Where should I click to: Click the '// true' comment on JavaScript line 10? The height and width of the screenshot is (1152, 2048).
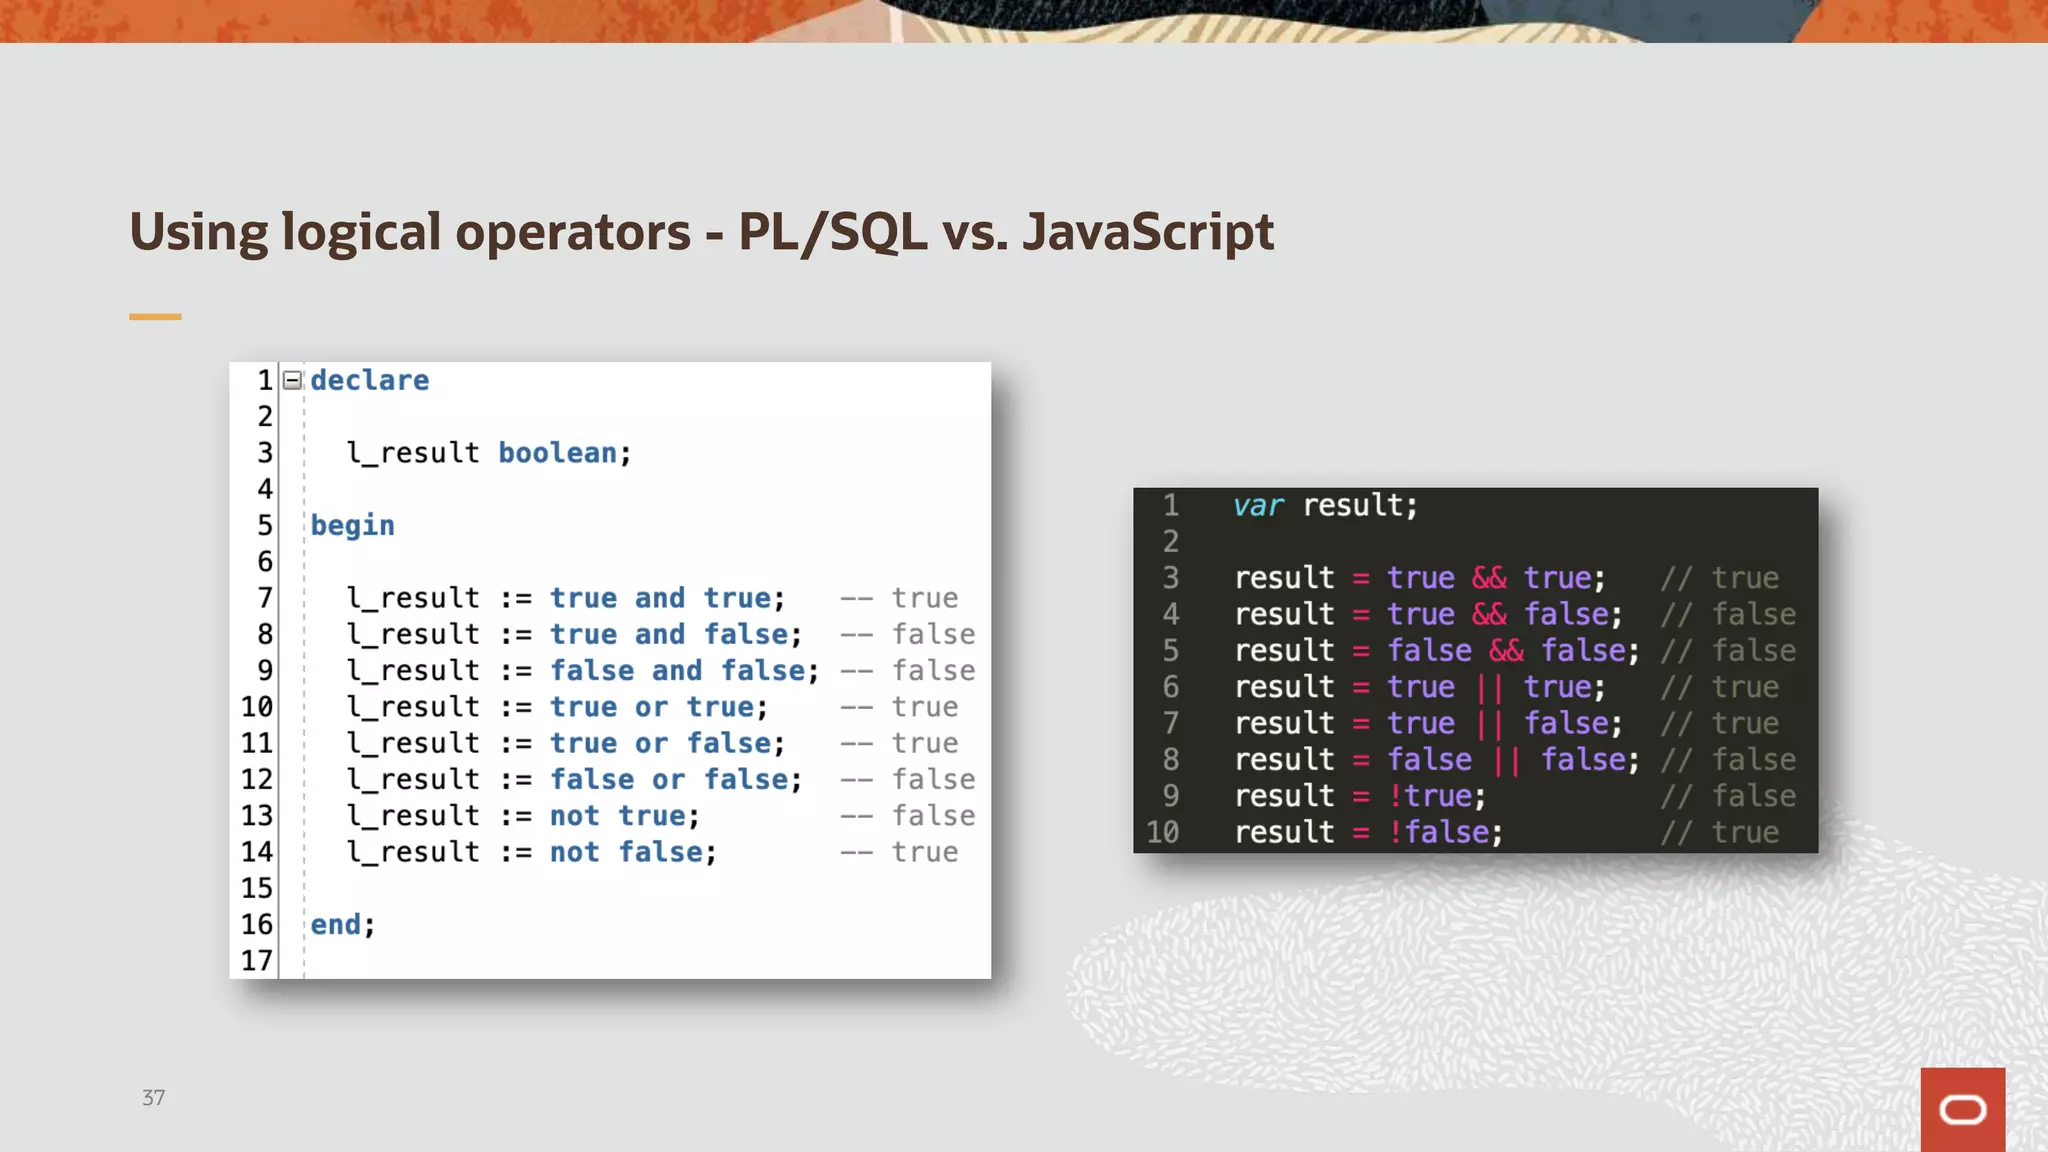tap(1720, 832)
